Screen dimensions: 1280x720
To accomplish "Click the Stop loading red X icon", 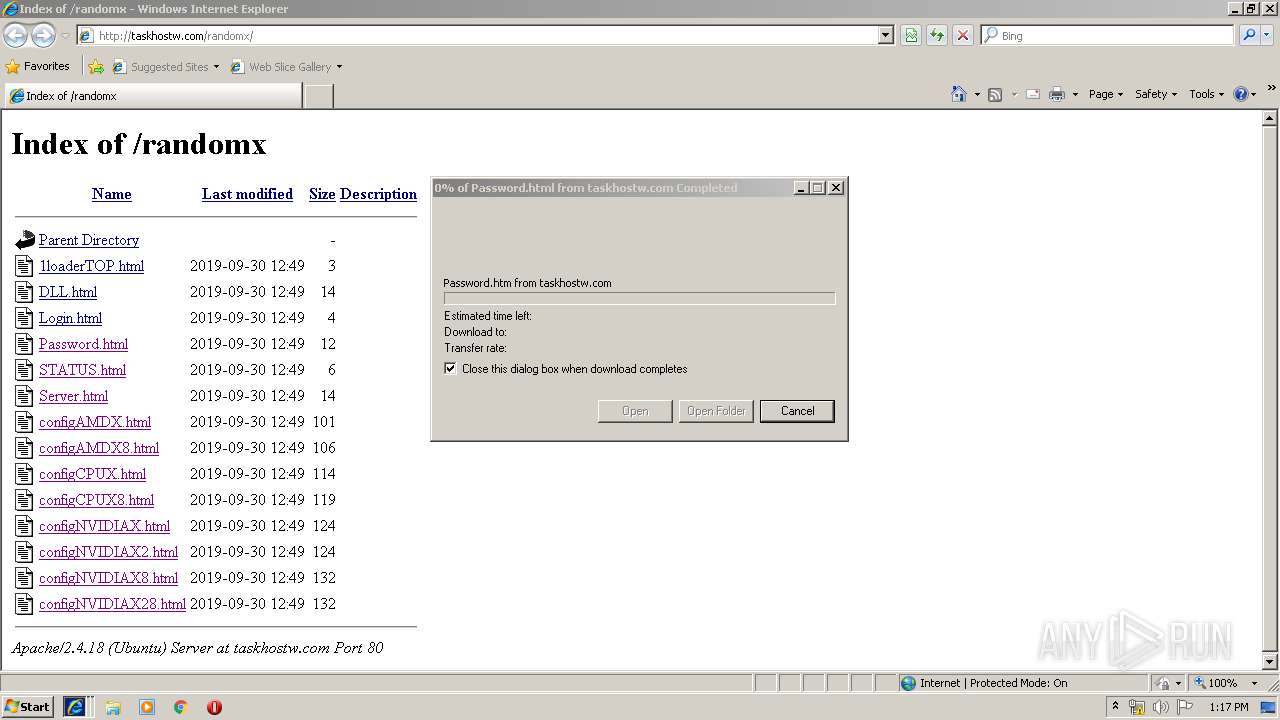I will [963, 35].
